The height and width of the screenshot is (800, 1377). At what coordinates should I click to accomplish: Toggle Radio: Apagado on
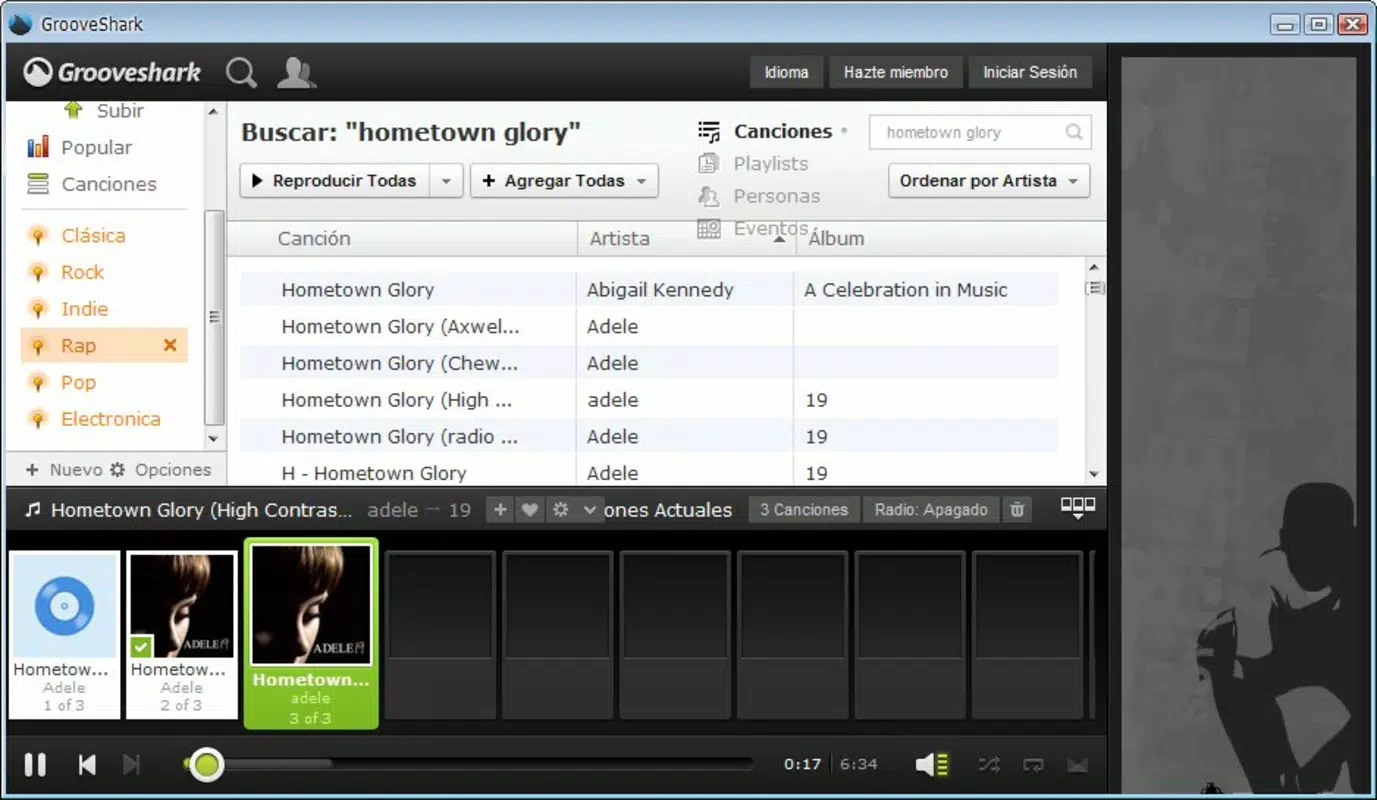[x=931, y=510]
